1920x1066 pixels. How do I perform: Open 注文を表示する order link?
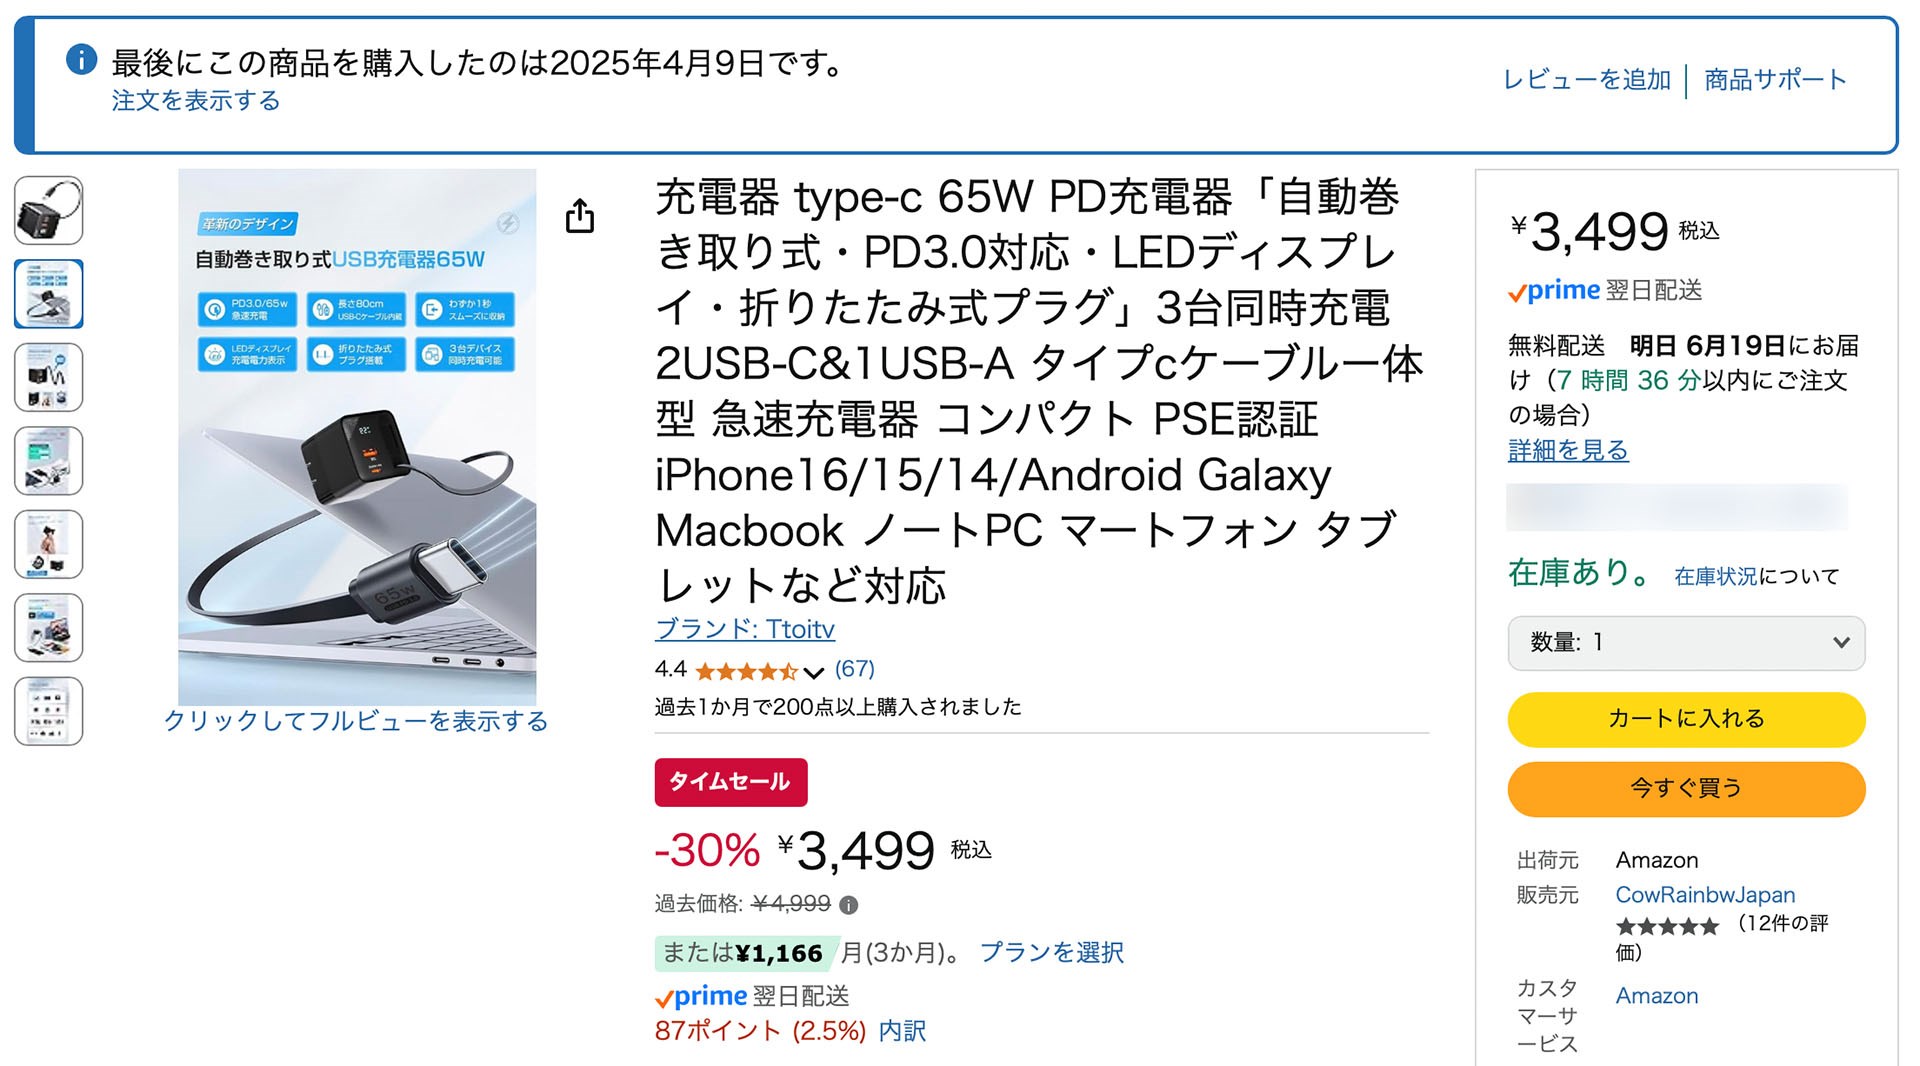pyautogui.click(x=196, y=101)
